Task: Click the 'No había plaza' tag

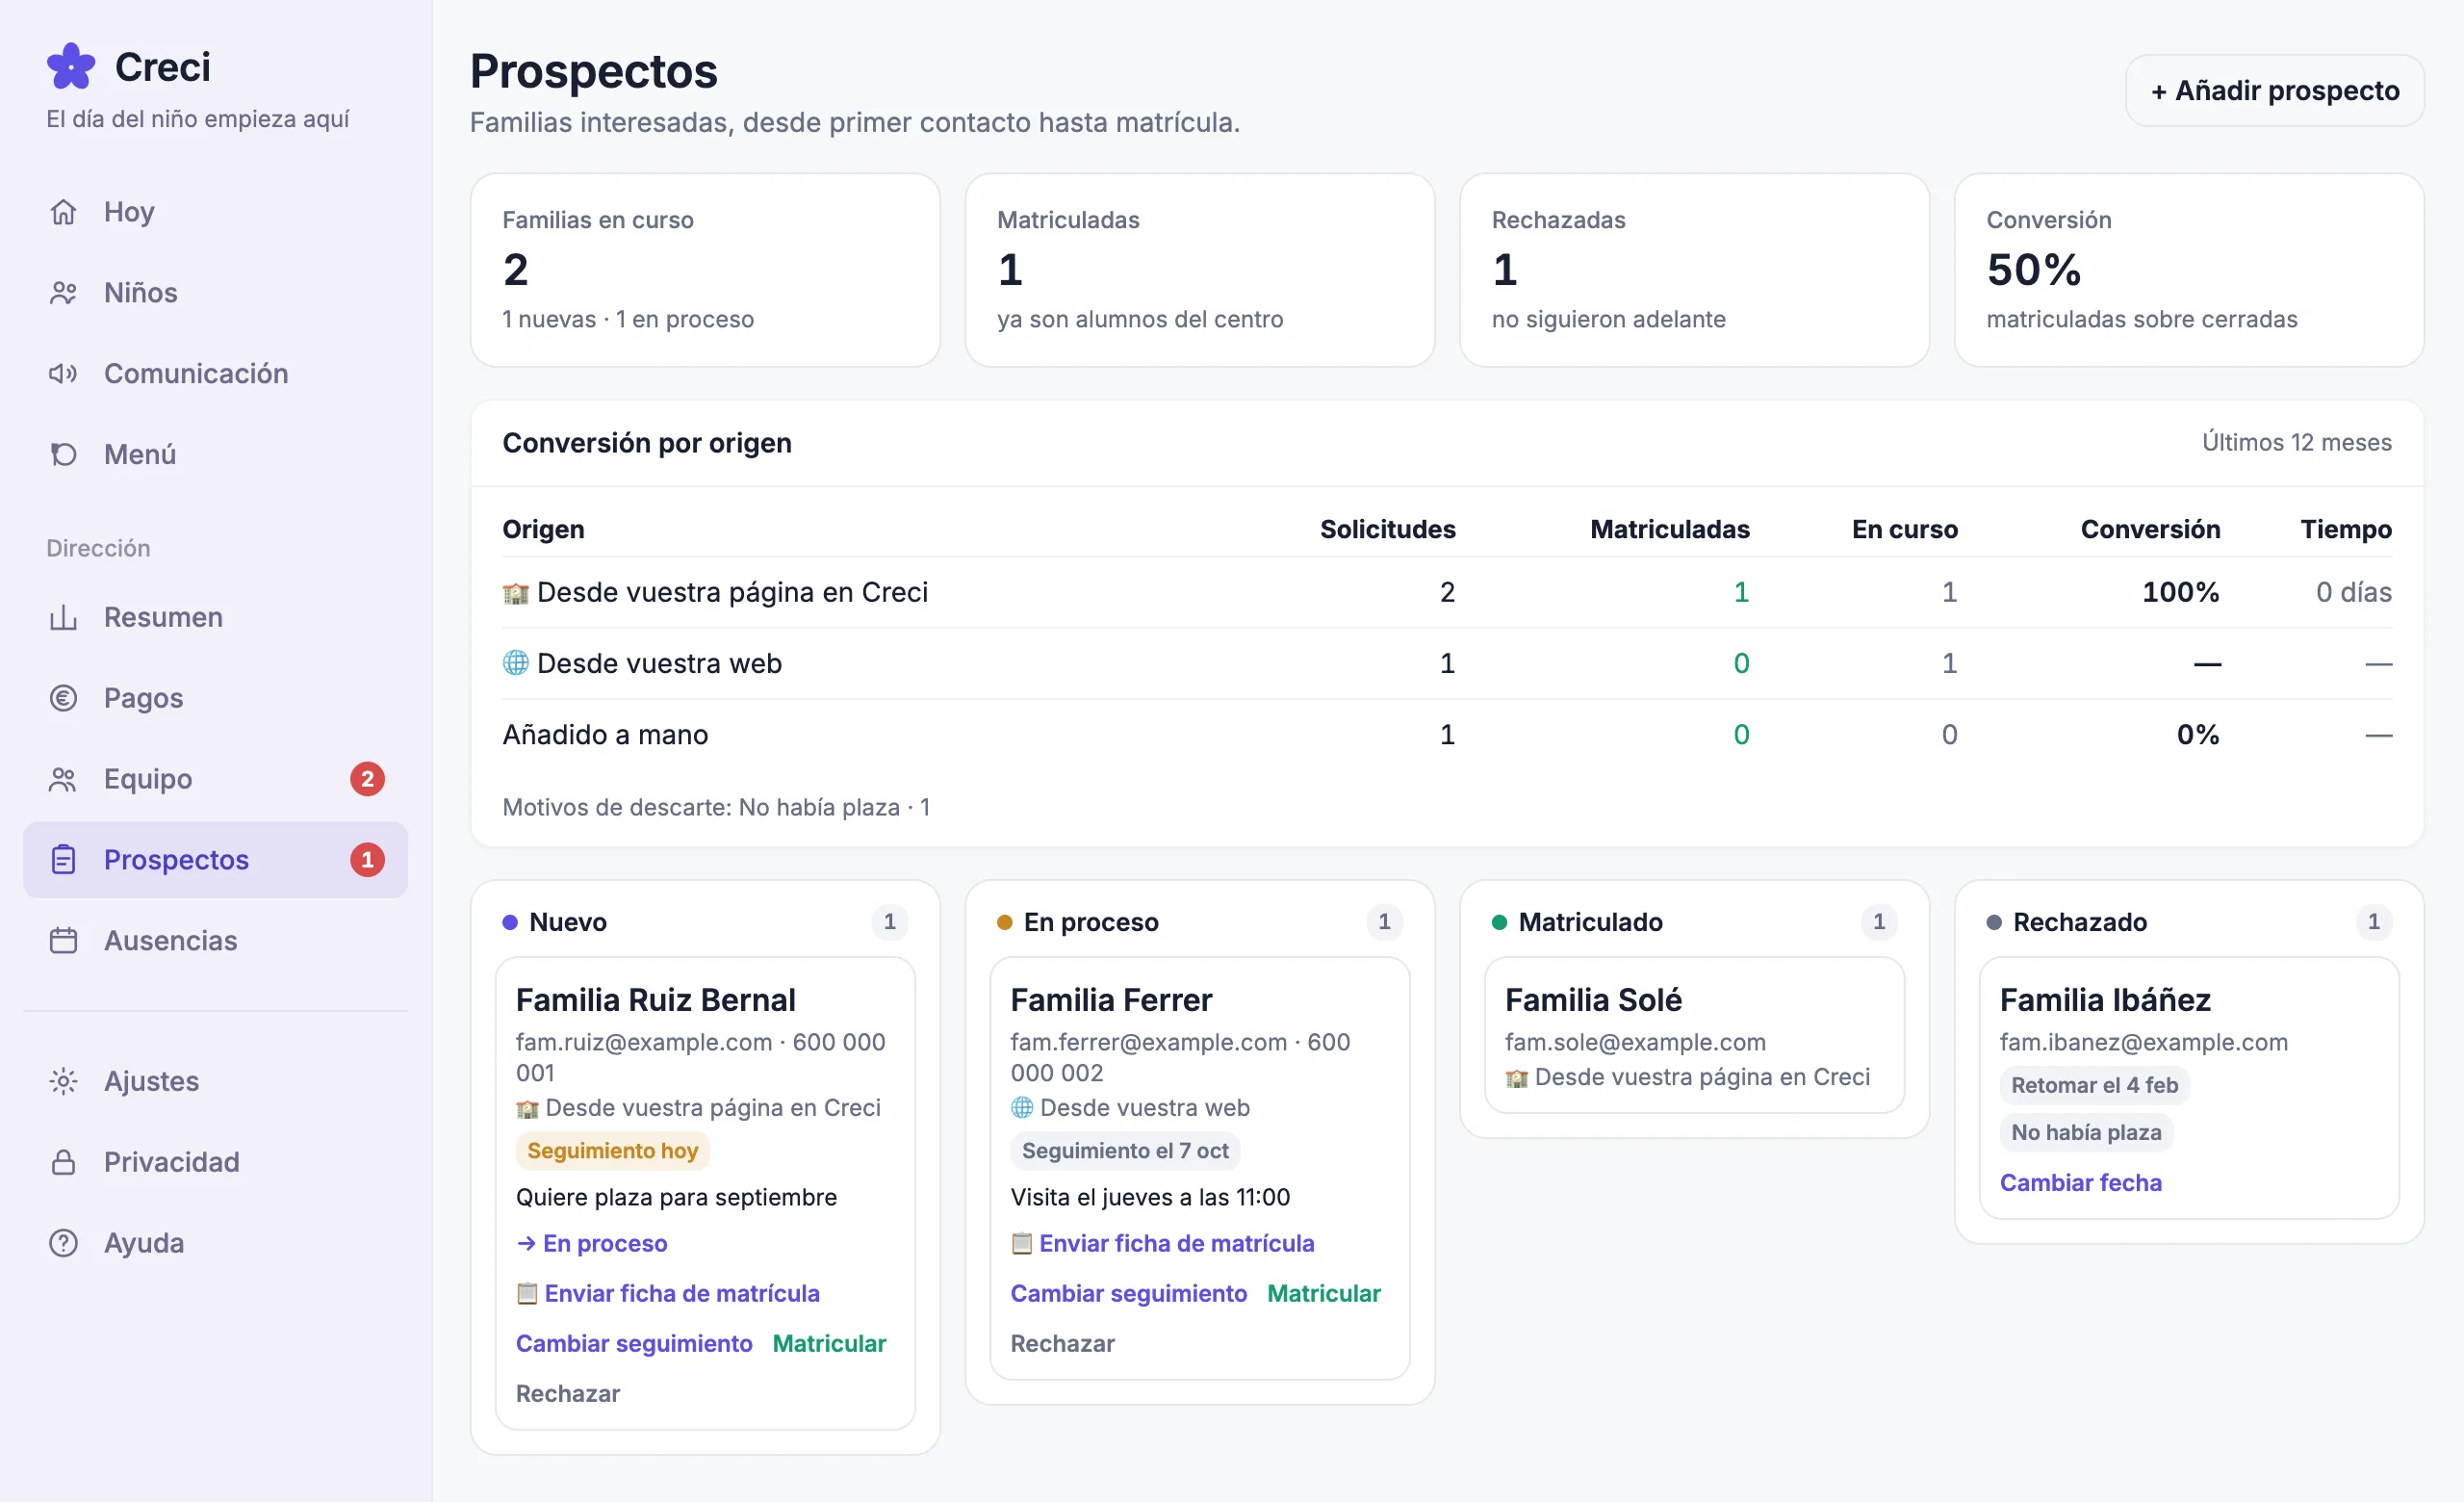Action: (x=2086, y=1133)
